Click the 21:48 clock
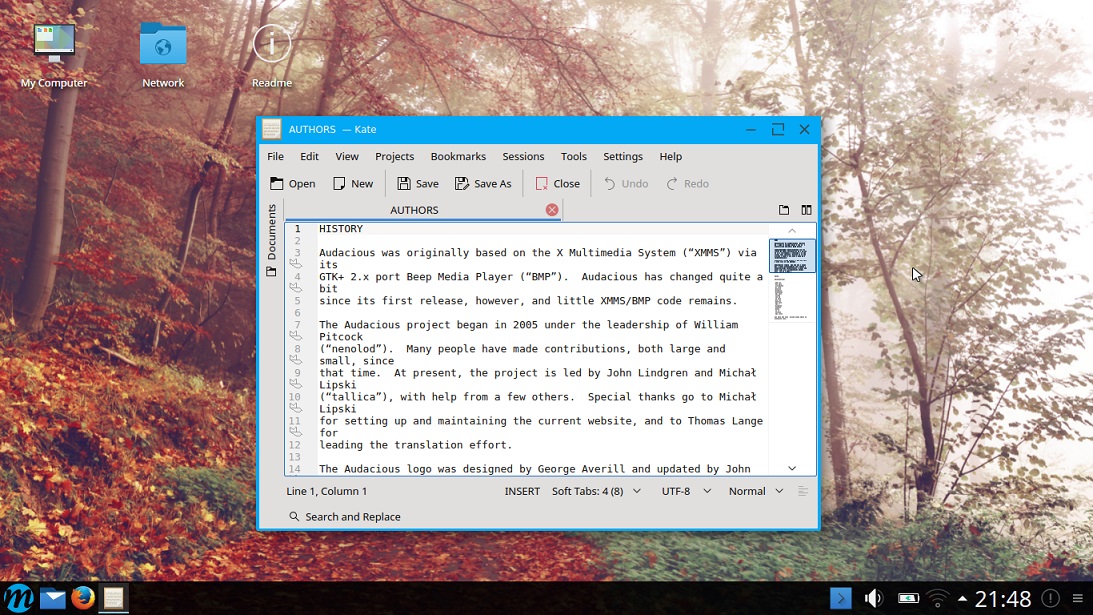Image resolution: width=1093 pixels, height=615 pixels. click(1003, 598)
